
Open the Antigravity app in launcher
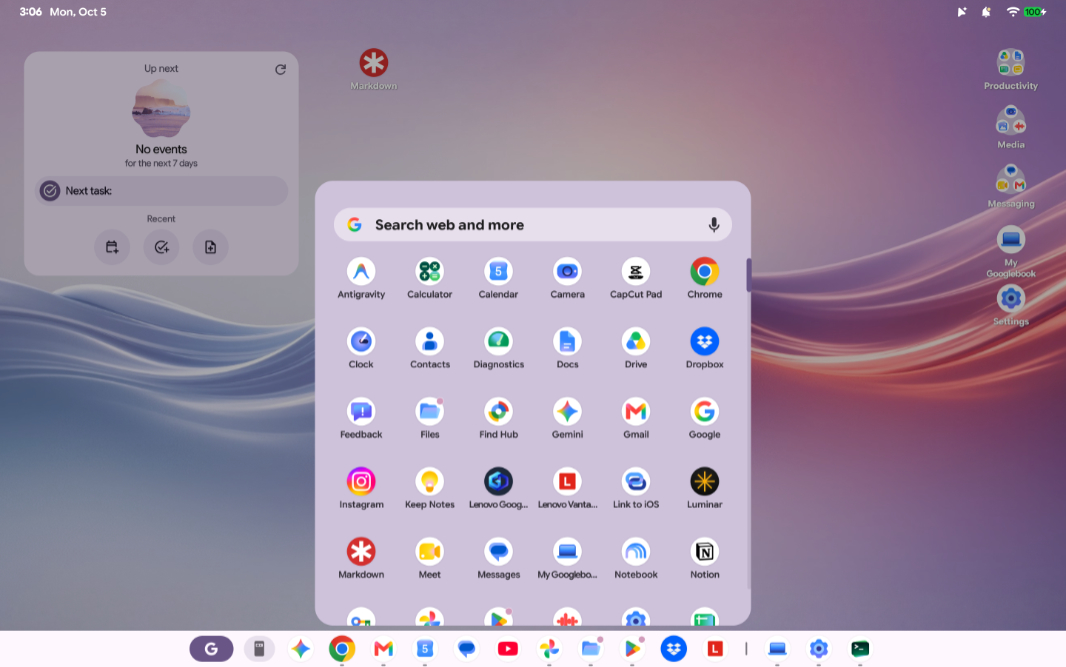[361, 272]
